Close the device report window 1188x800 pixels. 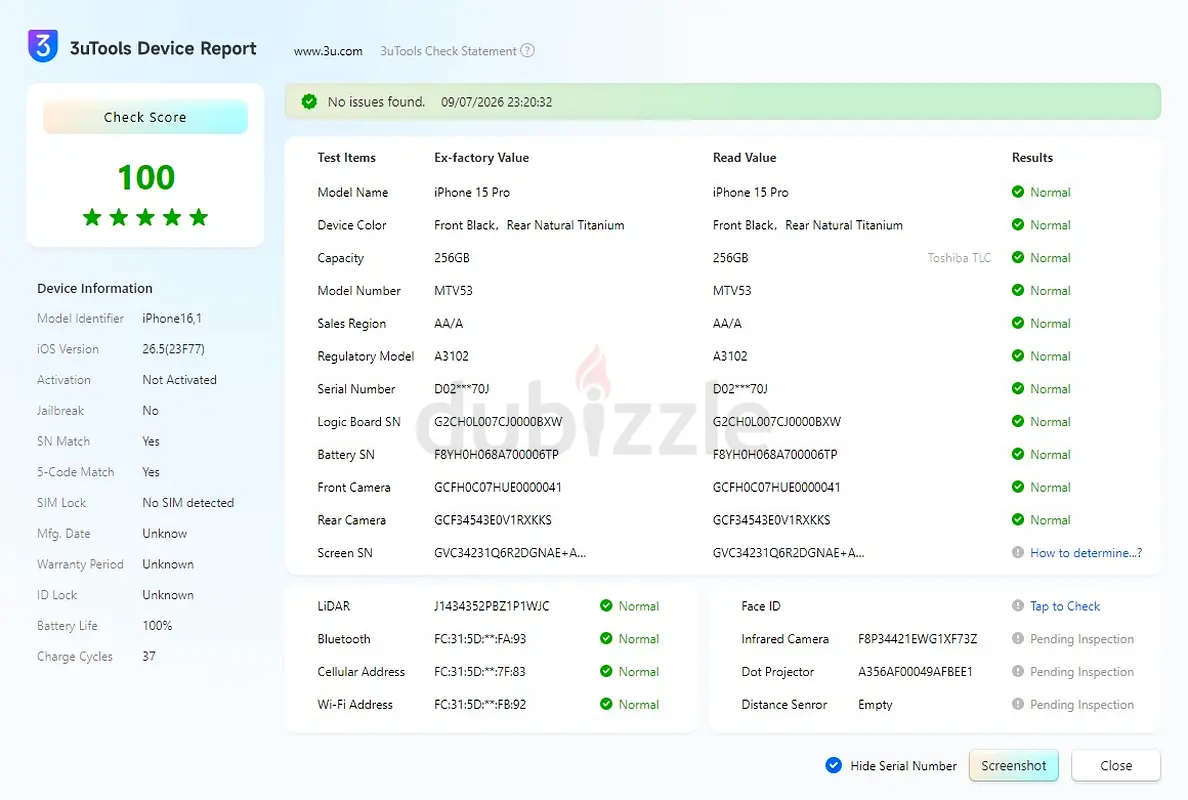coord(1115,765)
